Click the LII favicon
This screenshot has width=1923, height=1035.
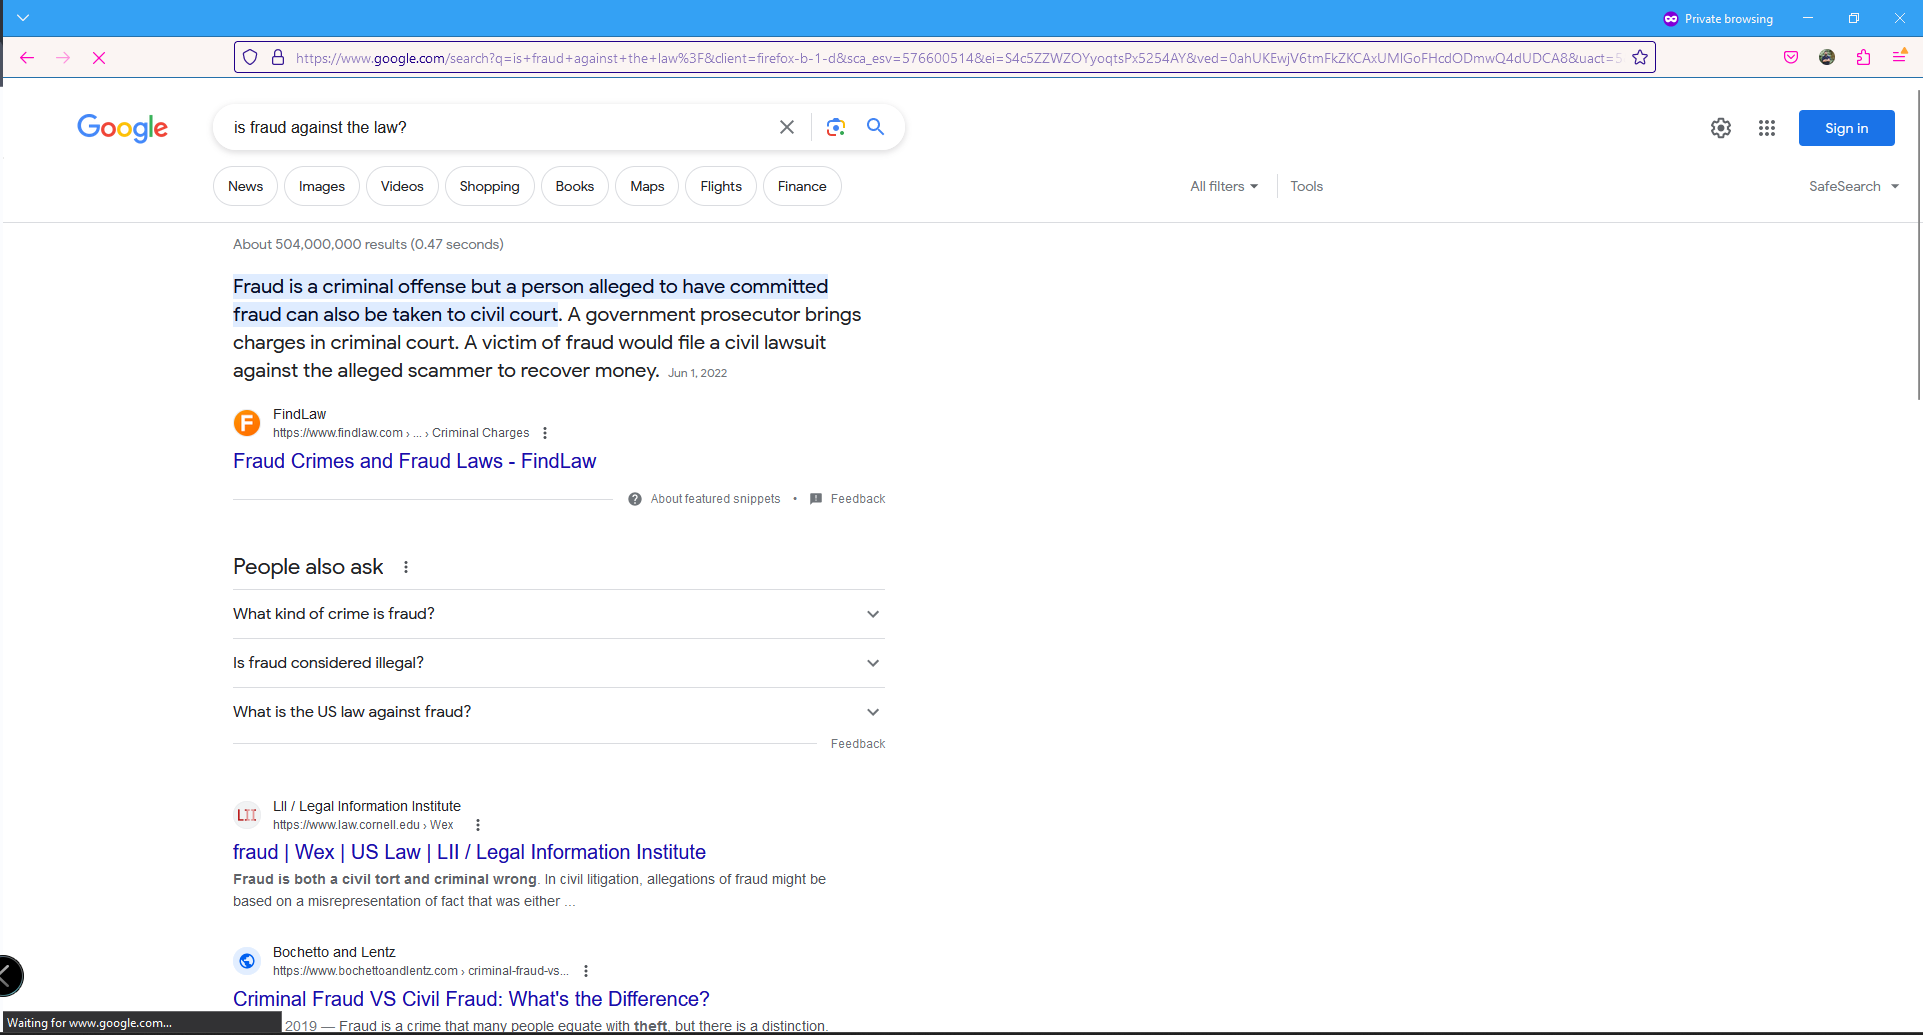[x=247, y=815]
